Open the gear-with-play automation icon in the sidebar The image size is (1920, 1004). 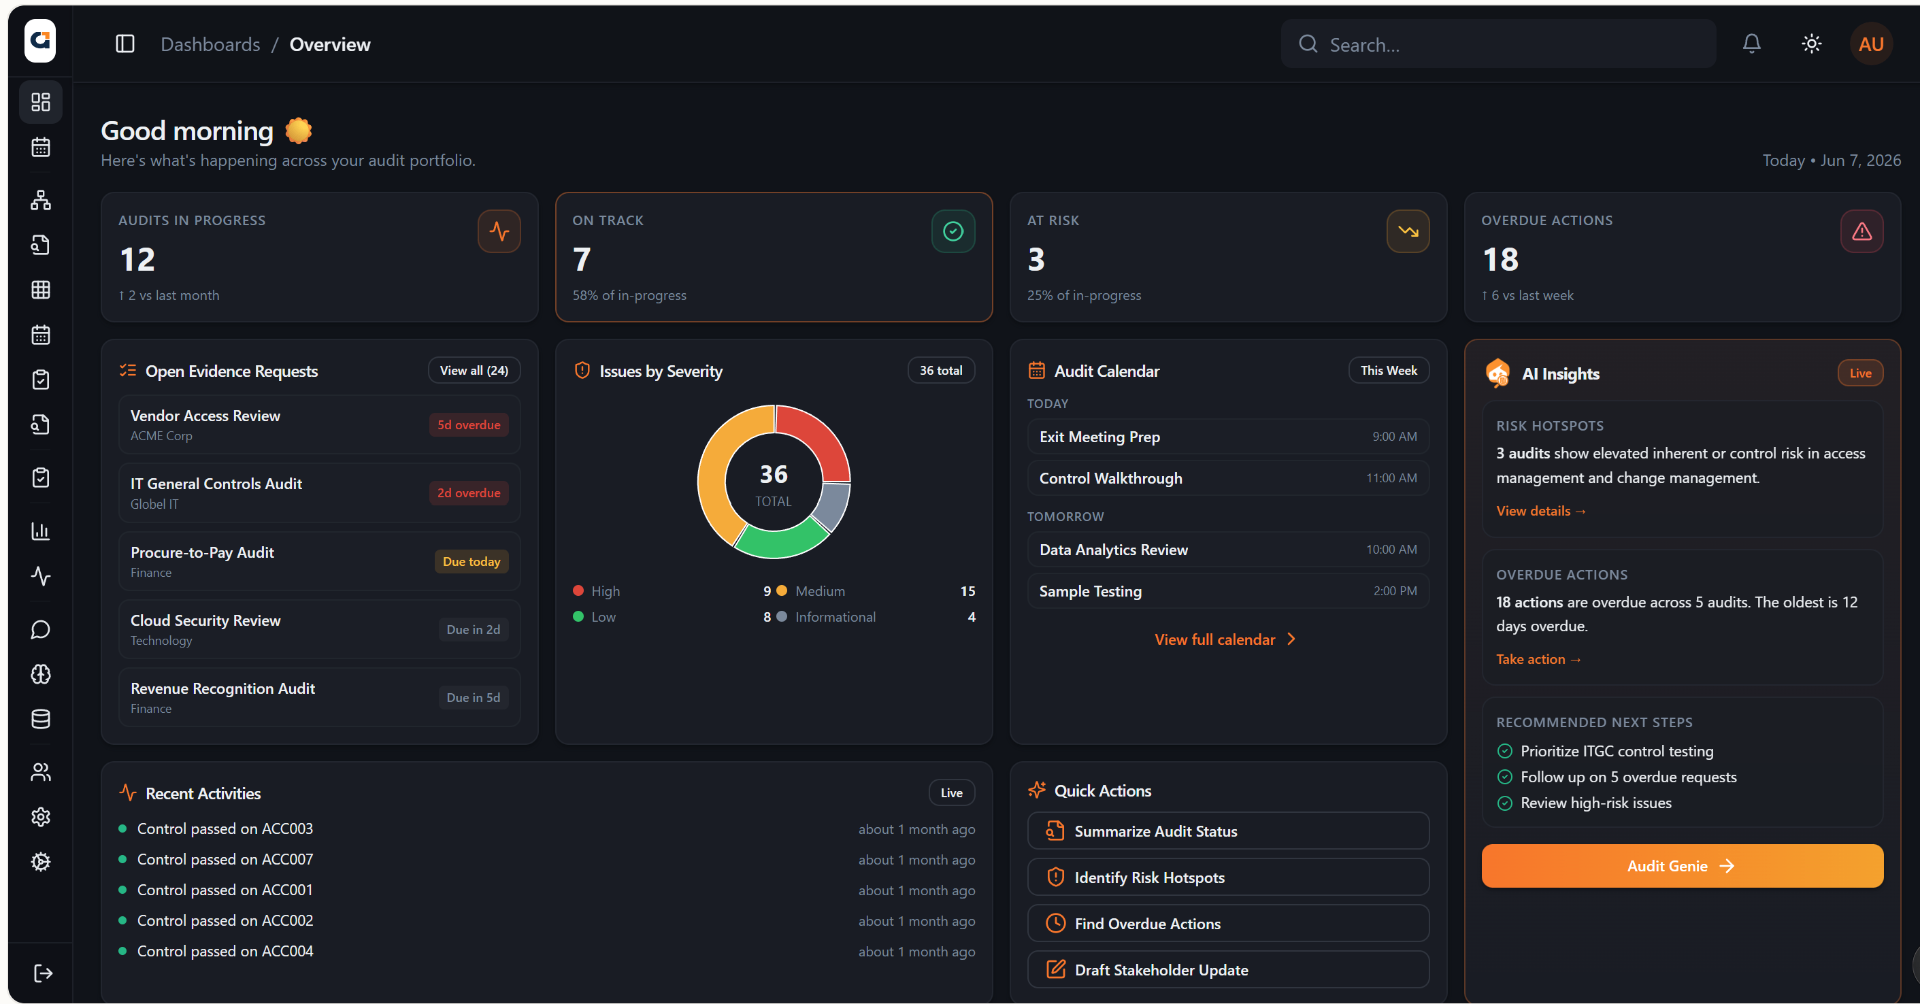click(x=41, y=862)
